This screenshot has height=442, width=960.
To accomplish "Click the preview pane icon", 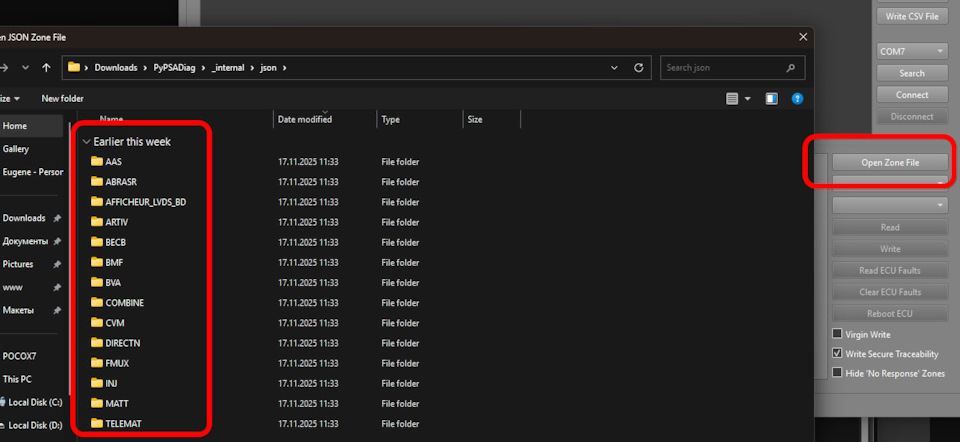I will pos(771,99).
